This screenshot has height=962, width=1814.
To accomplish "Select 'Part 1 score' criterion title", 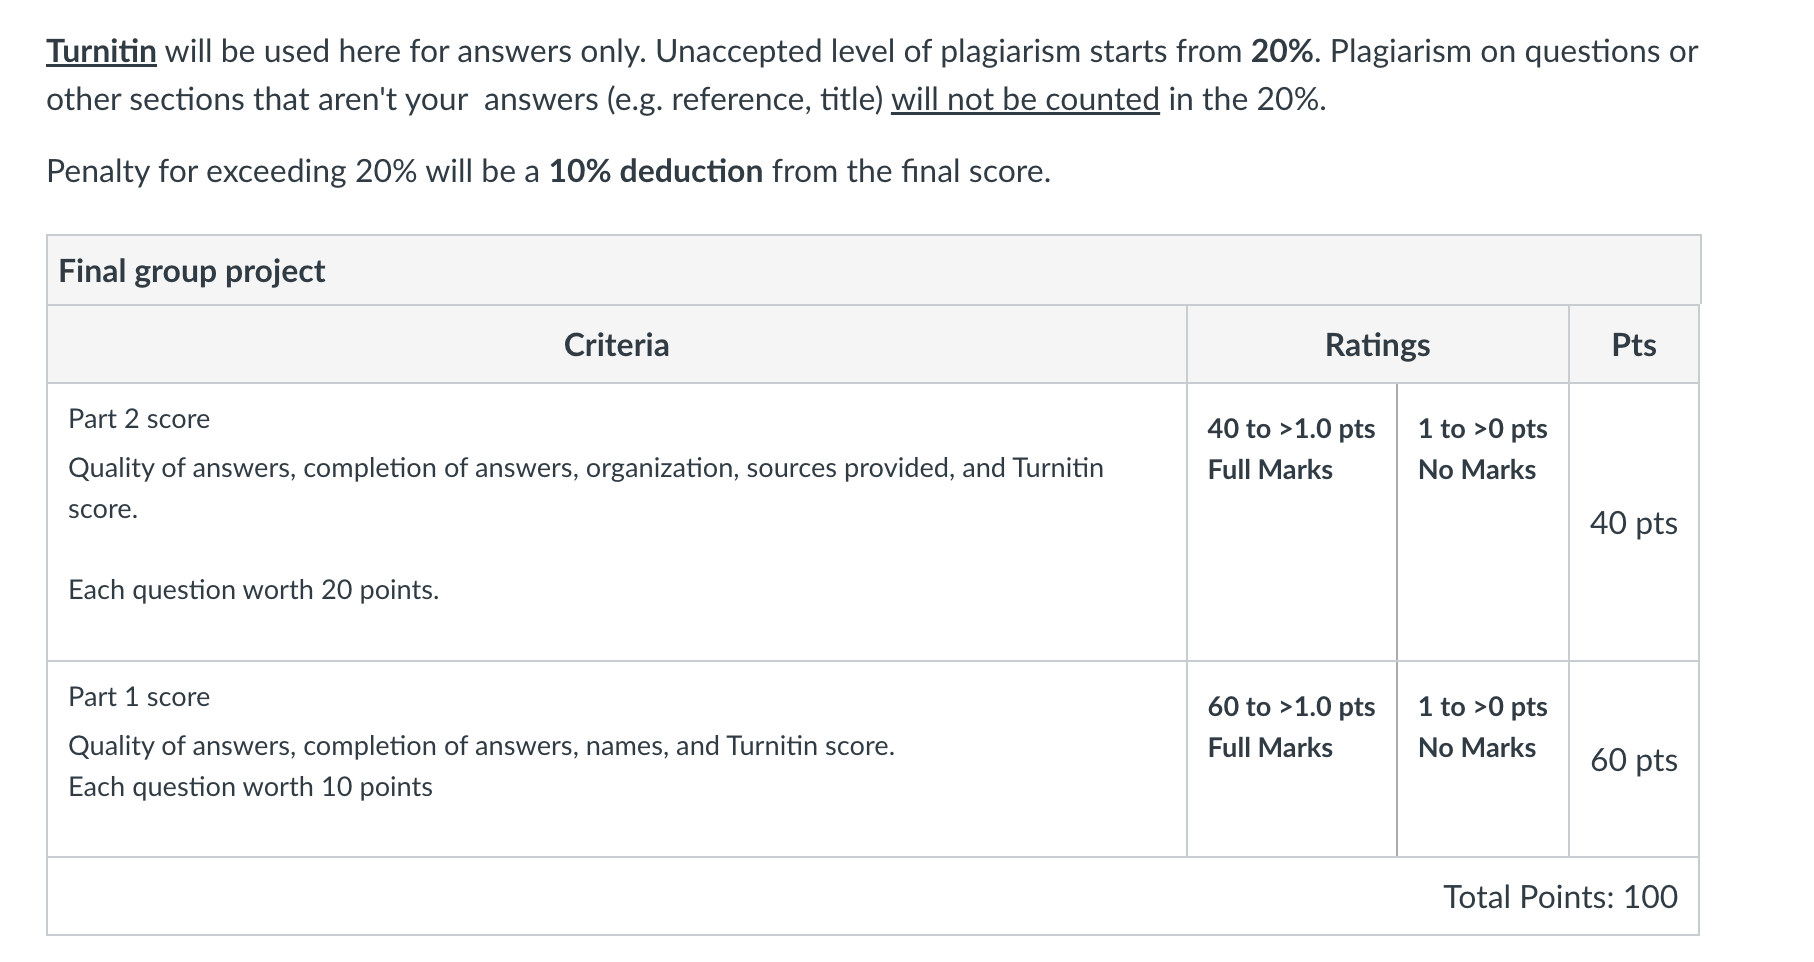I will tap(139, 697).
